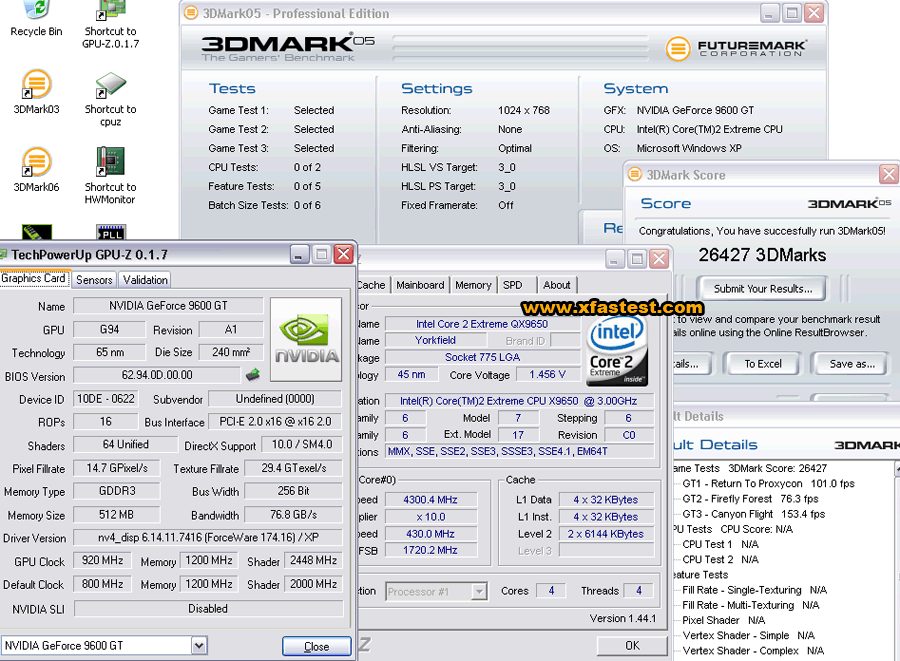Open the Cache tab in CPU-Z

[372, 285]
